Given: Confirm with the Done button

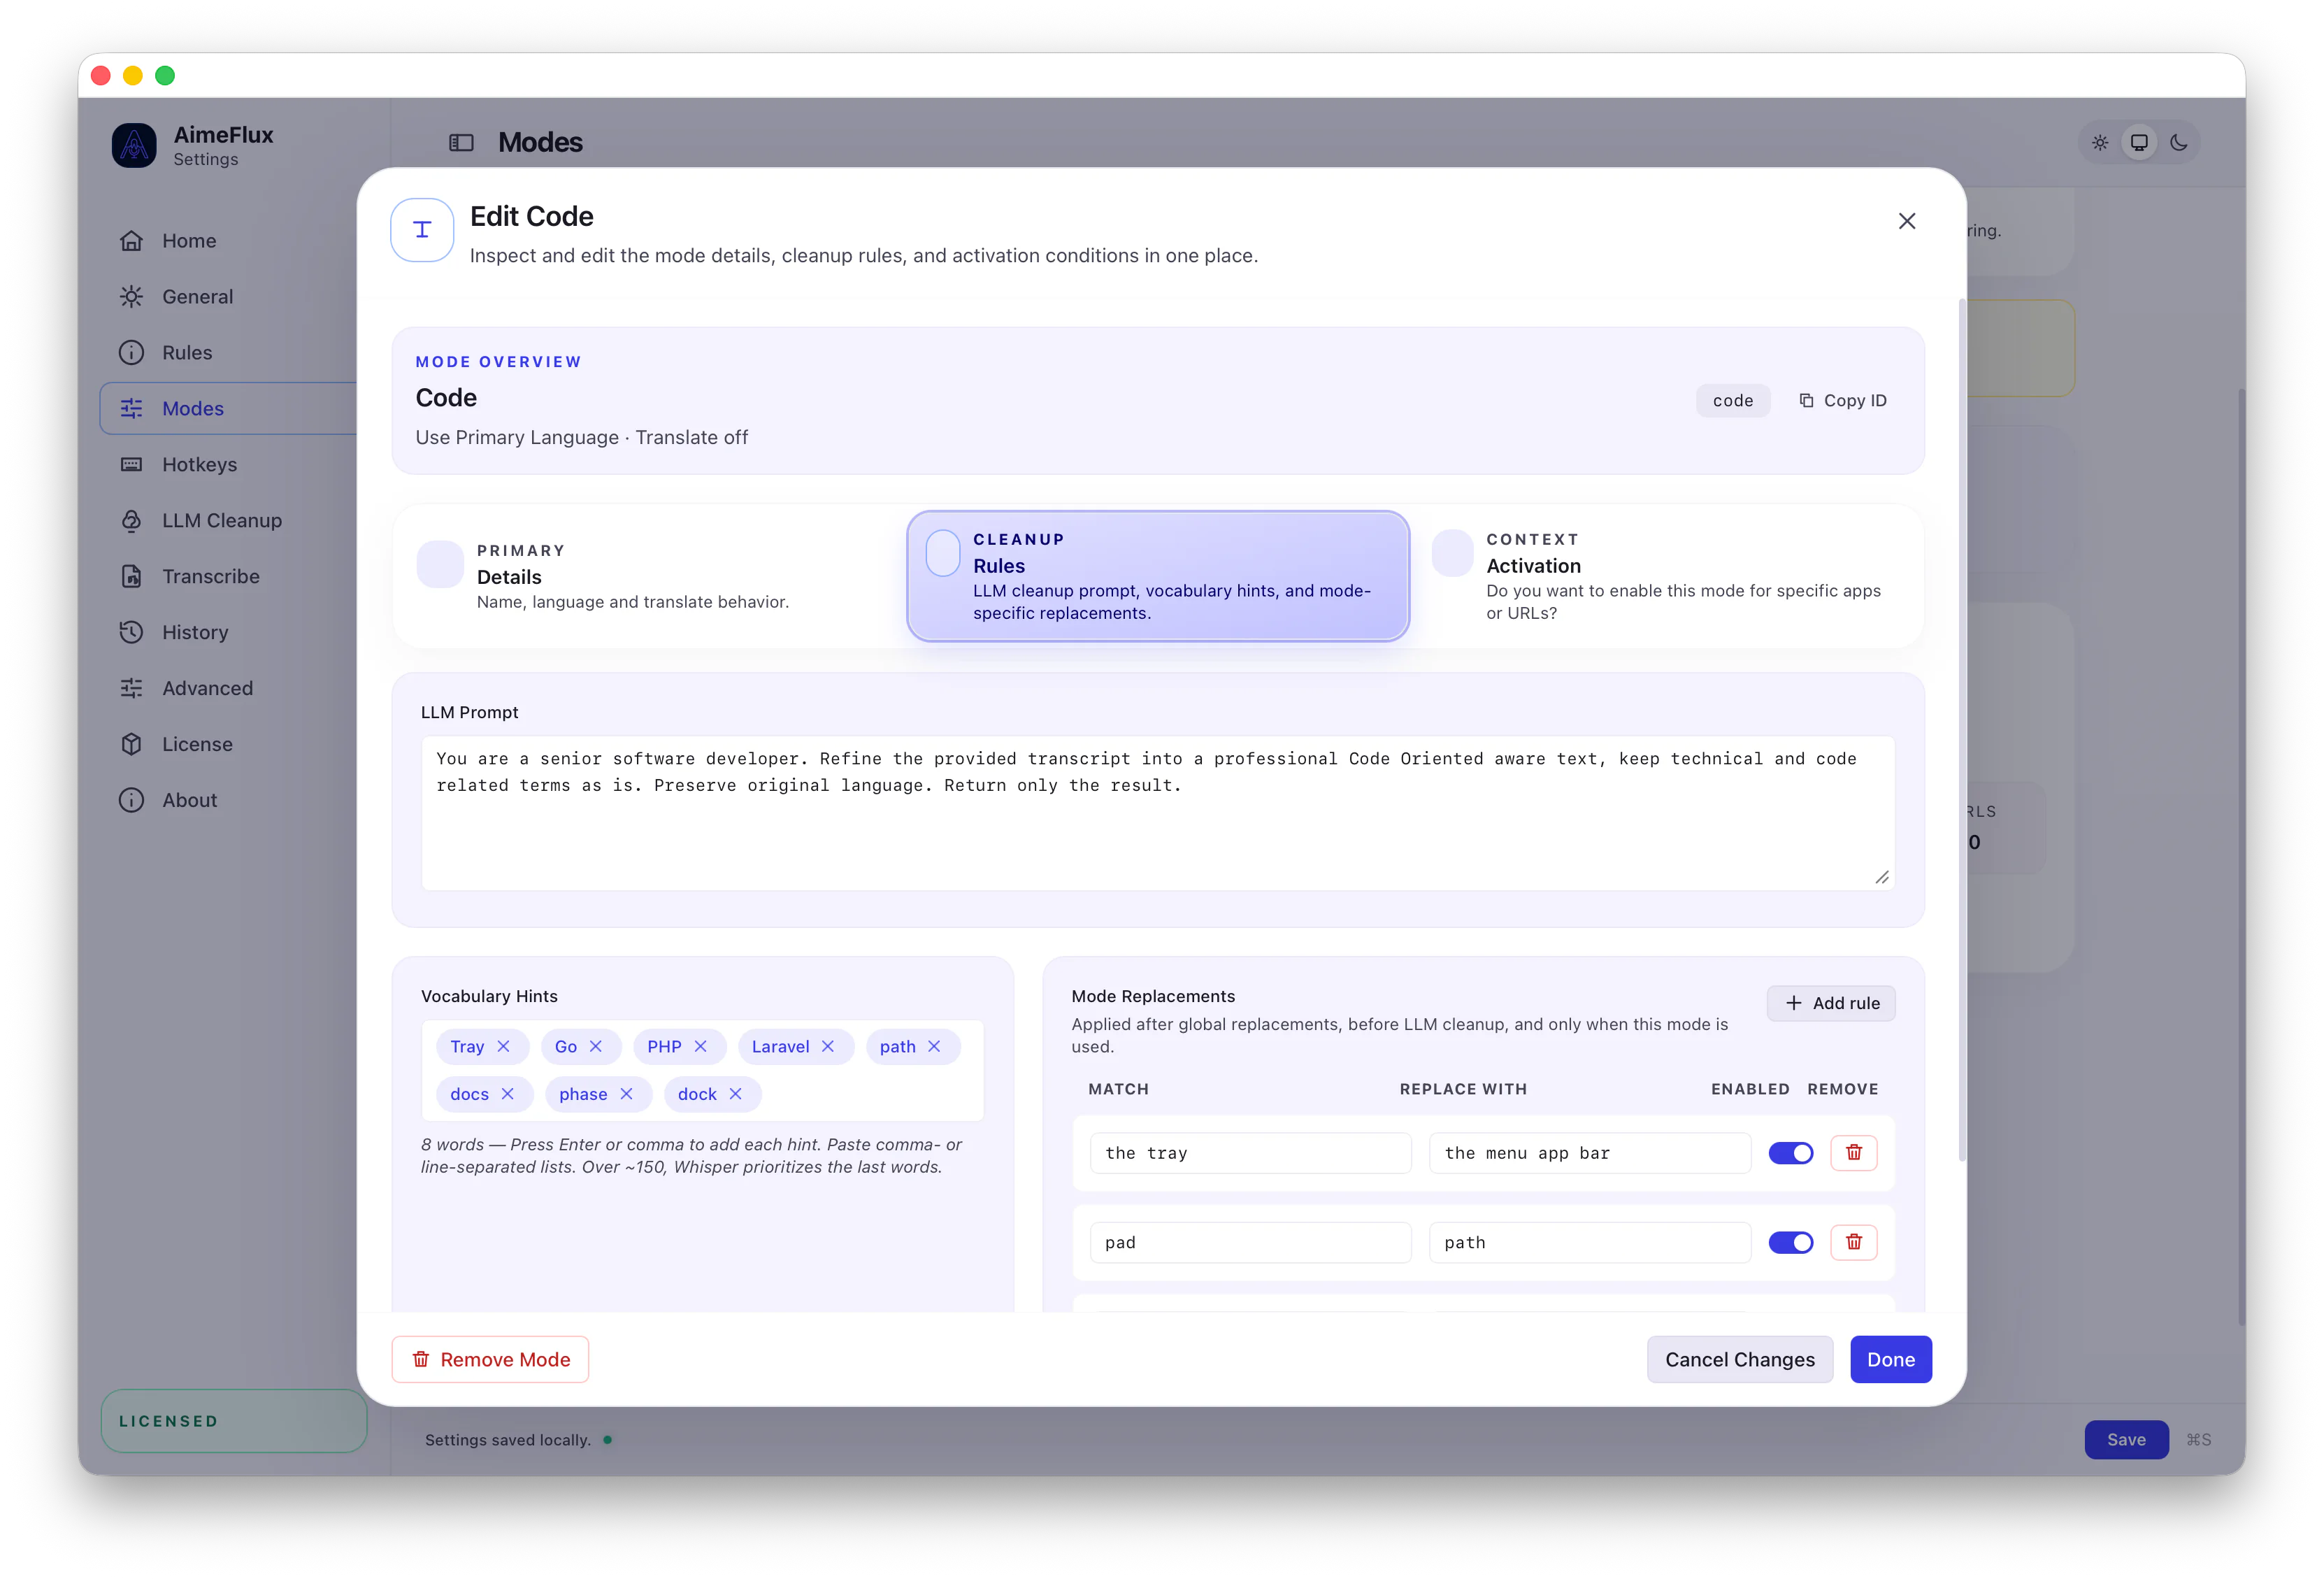Looking at the screenshot, I should pos(1890,1360).
